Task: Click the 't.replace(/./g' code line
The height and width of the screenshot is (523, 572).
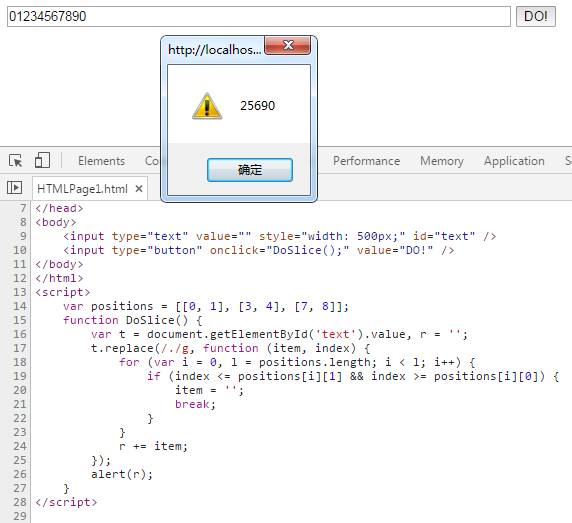Action: pyautogui.click(x=231, y=348)
